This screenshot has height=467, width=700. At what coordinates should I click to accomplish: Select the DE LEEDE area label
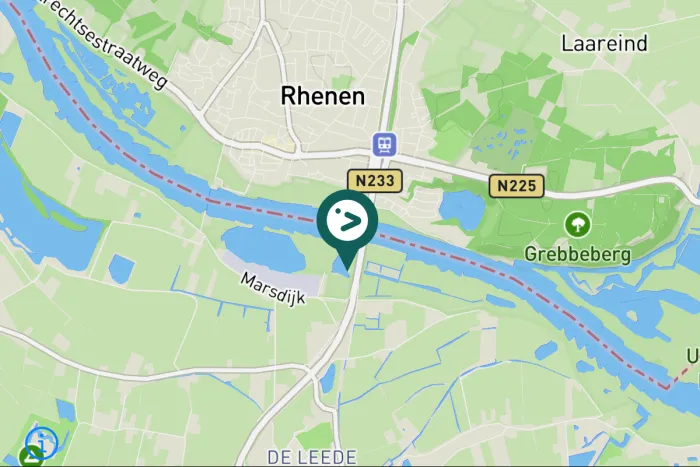click(312, 457)
